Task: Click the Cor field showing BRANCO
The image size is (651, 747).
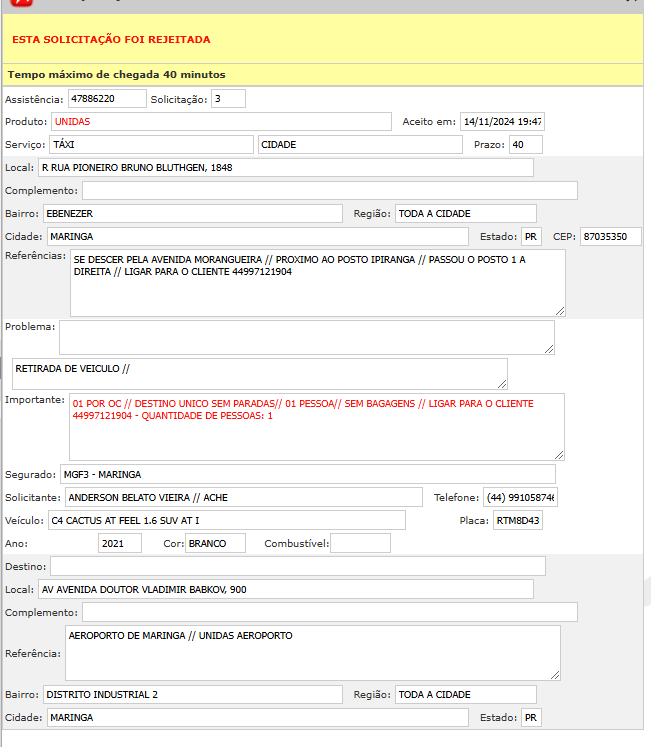Action: 215,544
